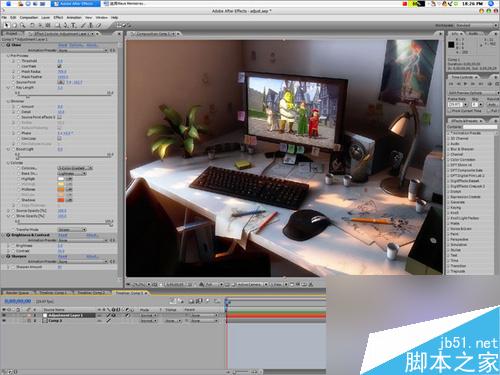The image size is (500, 375).
Task: Switch to the Audio panel tab
Action: [x=474, y=34]
